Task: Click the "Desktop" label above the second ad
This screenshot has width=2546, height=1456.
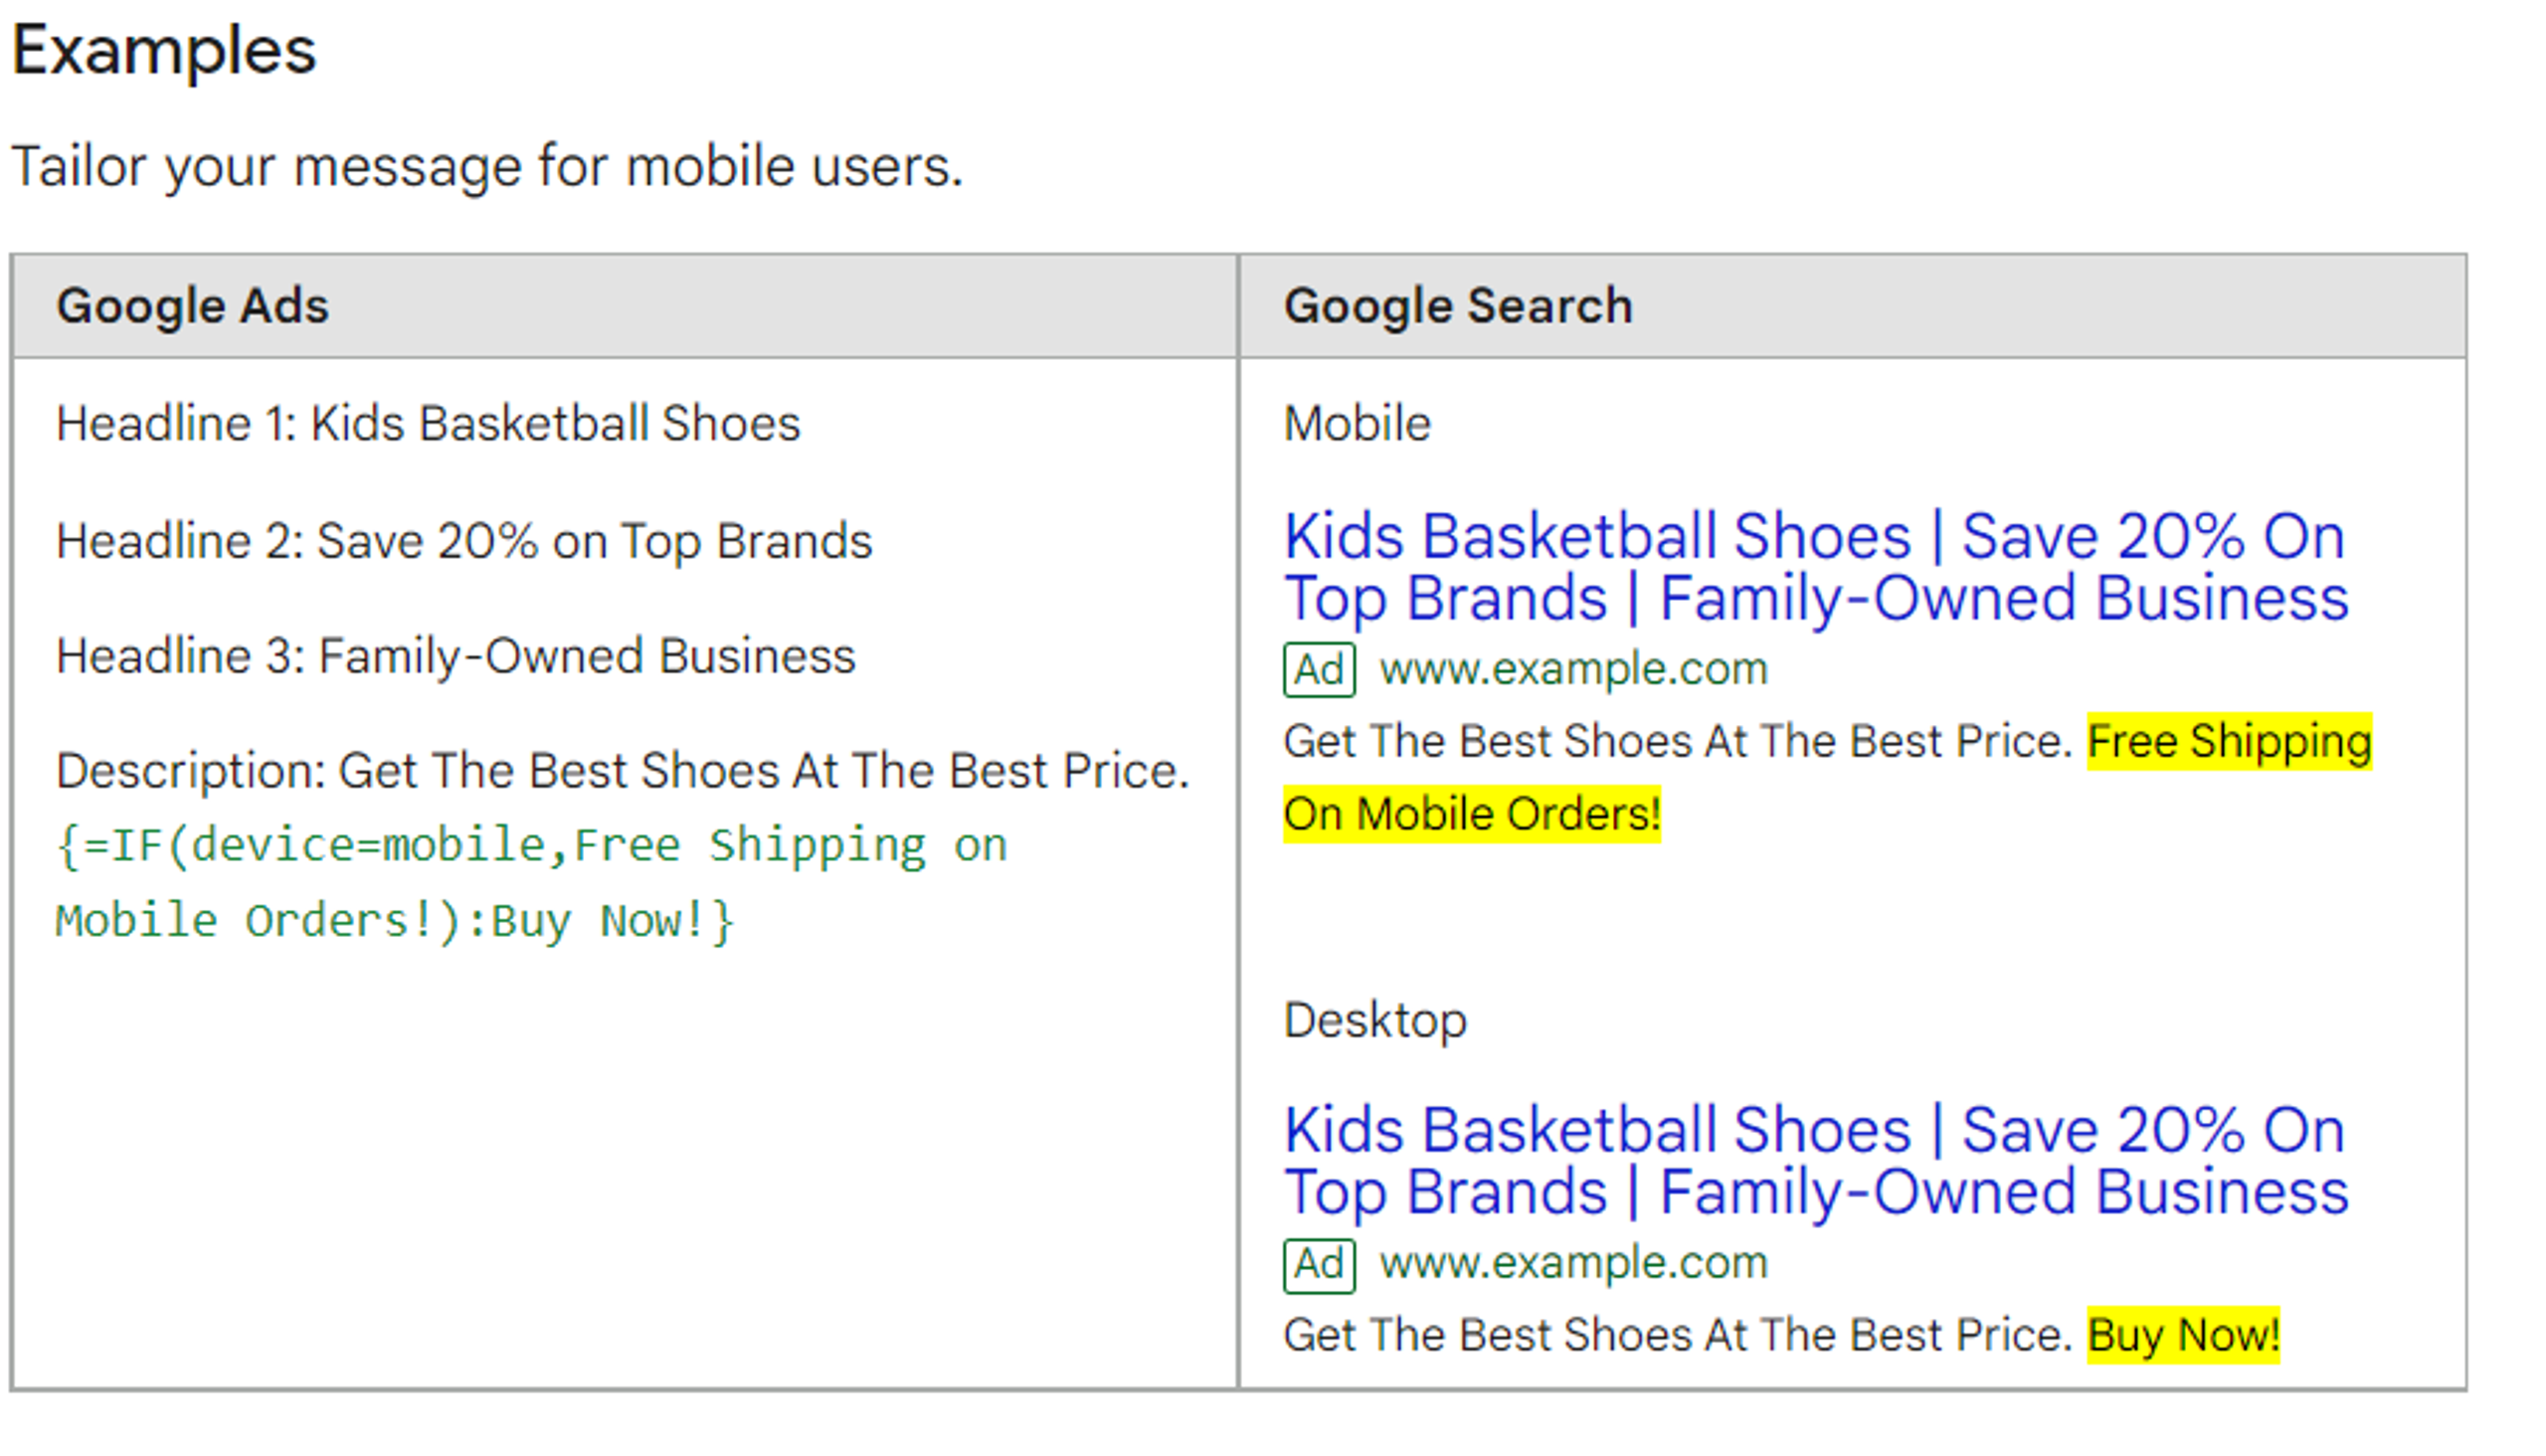Action: click(x=1375, y=1021)
